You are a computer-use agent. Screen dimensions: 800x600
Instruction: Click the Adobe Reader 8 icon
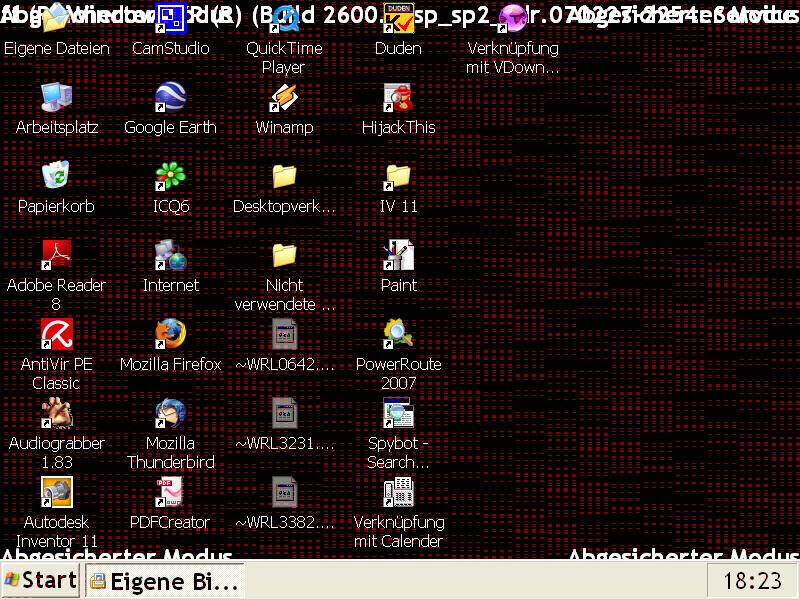[56, 255]
